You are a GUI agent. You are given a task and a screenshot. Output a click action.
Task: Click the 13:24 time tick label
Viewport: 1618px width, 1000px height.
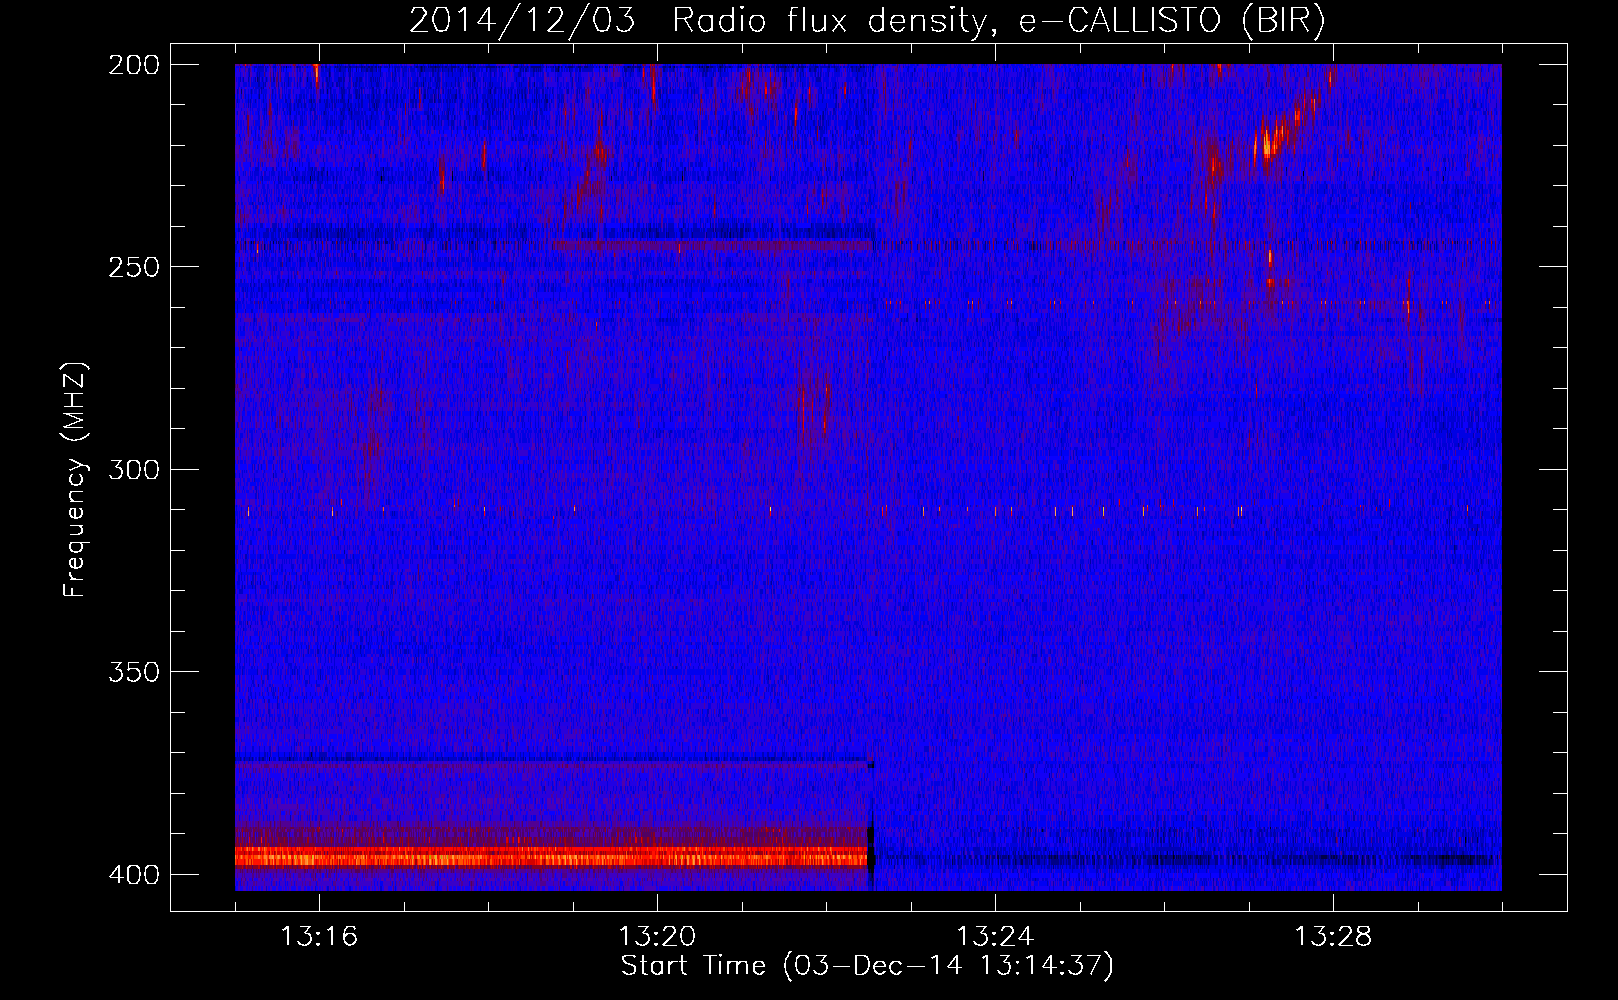(x=995, y=936)
